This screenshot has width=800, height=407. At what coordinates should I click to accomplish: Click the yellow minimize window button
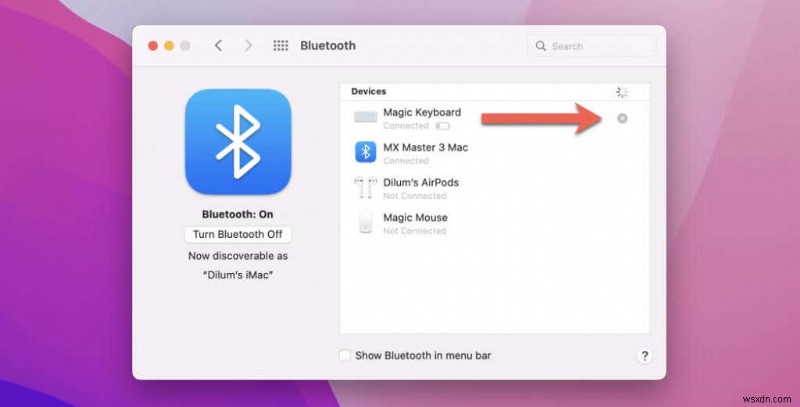click(x=169, y=46)
